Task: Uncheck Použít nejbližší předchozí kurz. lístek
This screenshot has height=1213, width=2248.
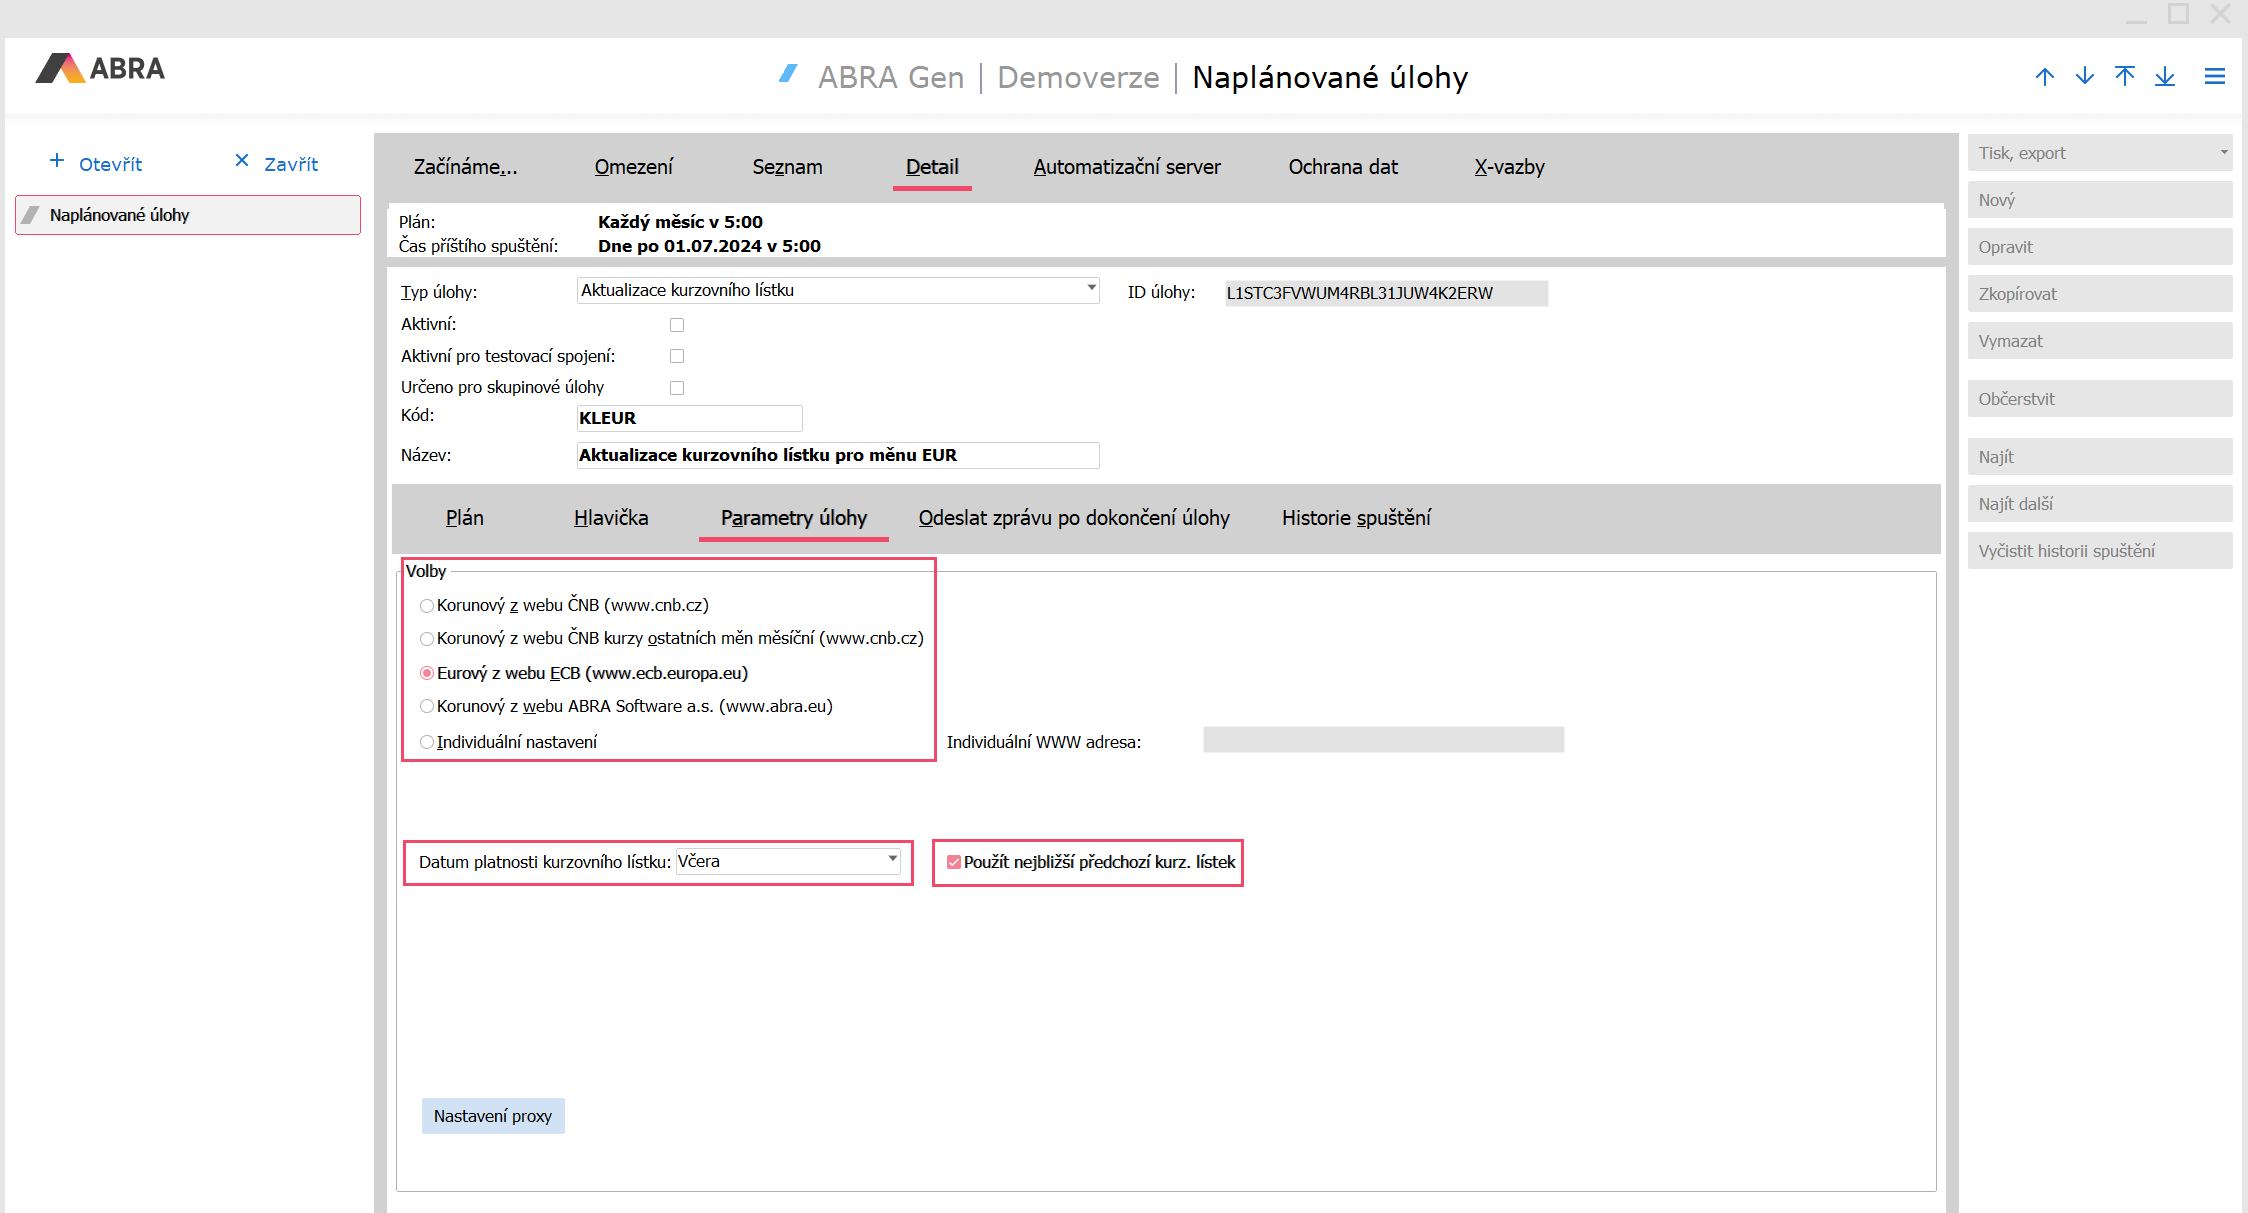Action: coord(954,862)
